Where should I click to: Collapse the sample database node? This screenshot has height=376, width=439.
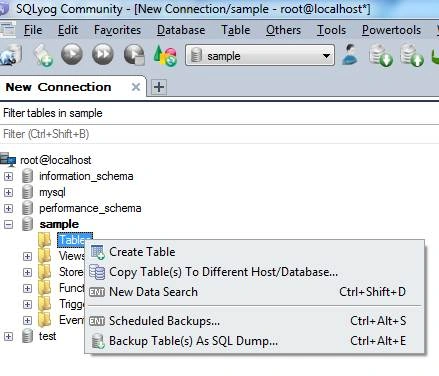[x=8, y=224]
